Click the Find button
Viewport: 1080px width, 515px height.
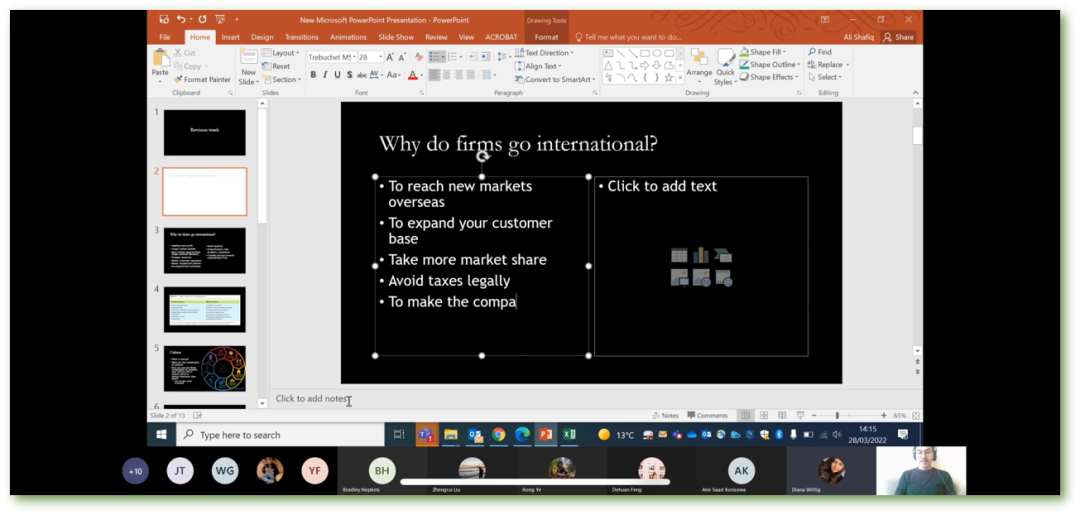coord(820,52)
